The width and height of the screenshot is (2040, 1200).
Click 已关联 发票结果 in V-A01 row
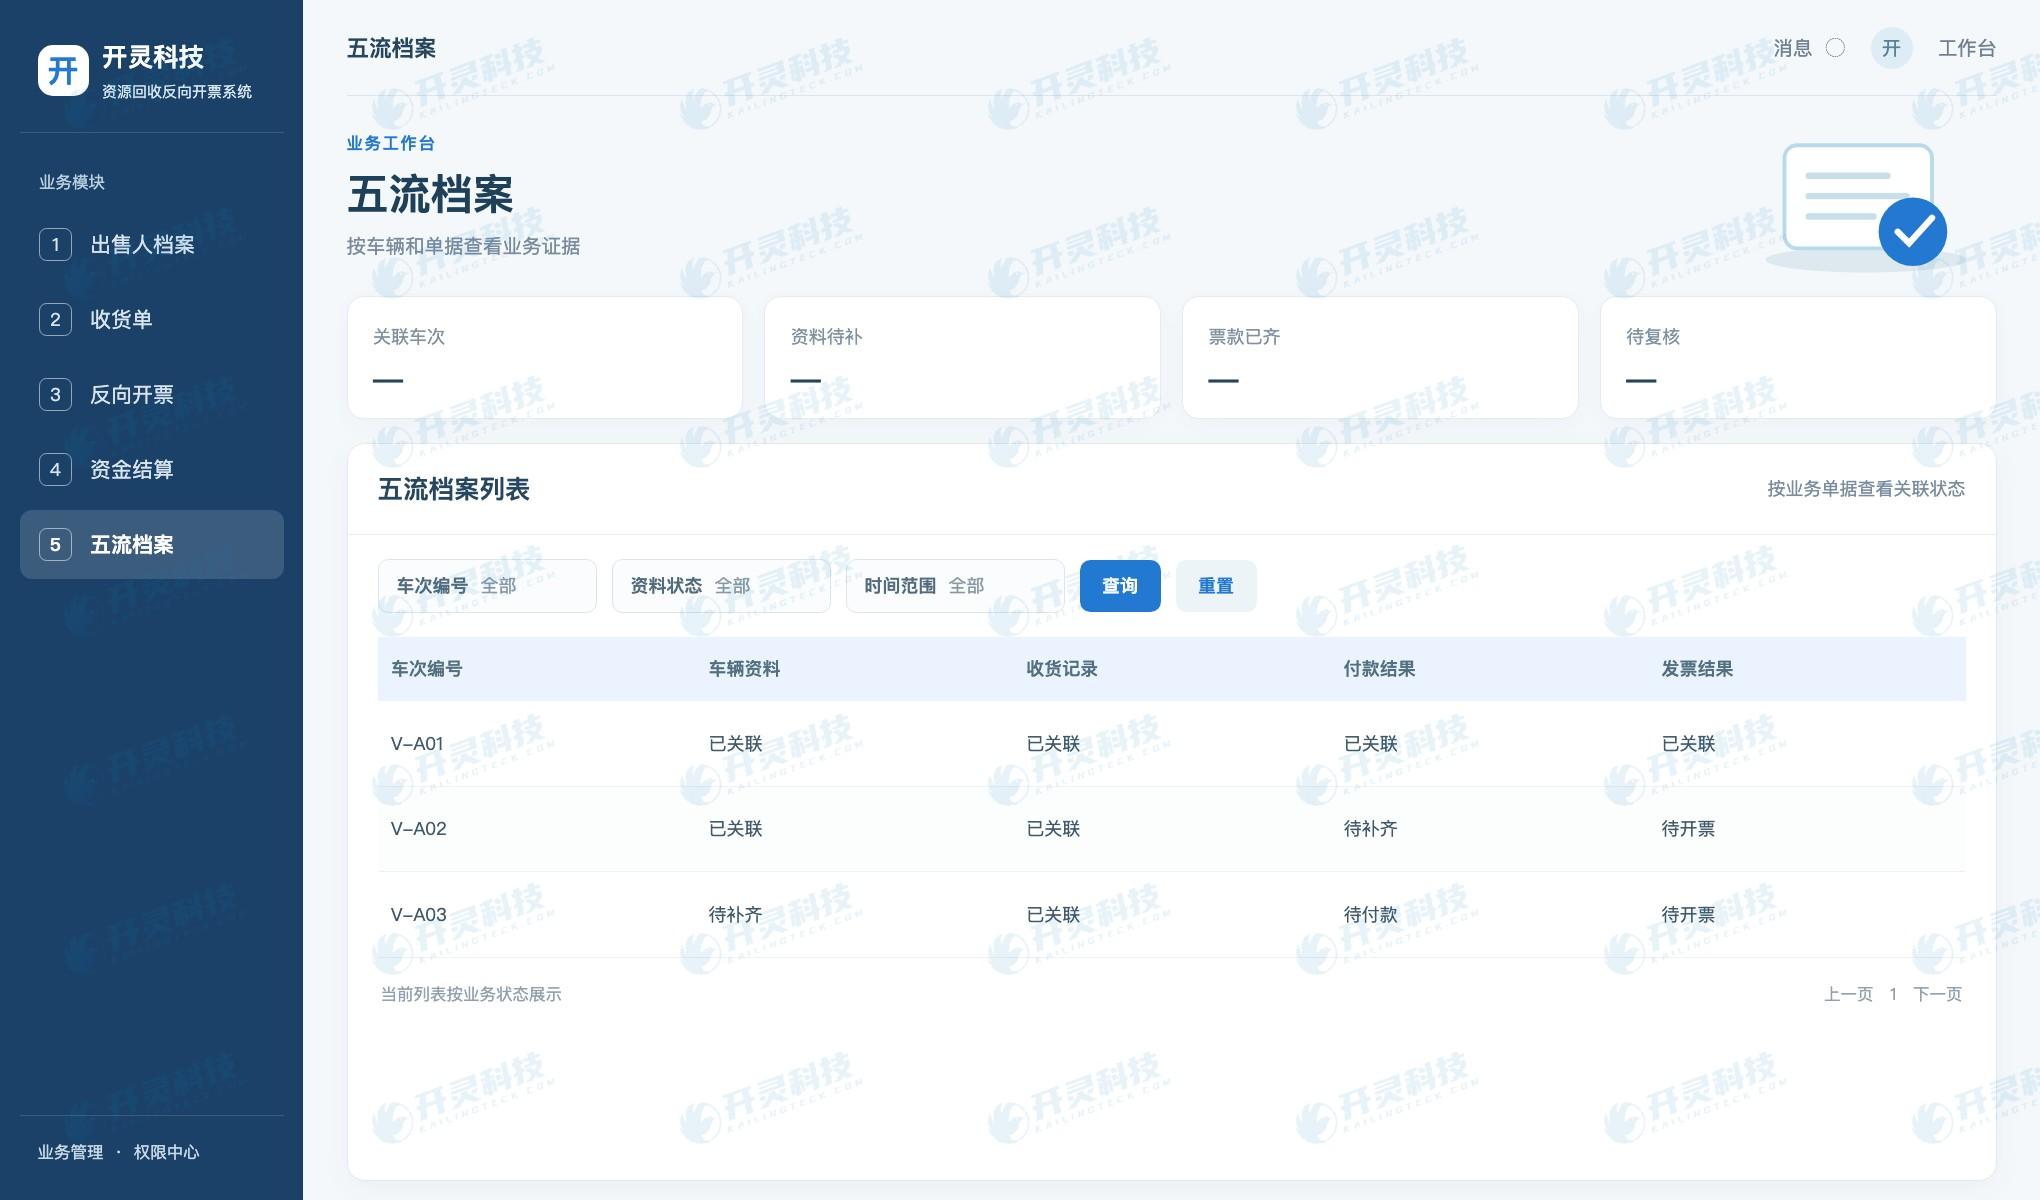coord(1688,744)
